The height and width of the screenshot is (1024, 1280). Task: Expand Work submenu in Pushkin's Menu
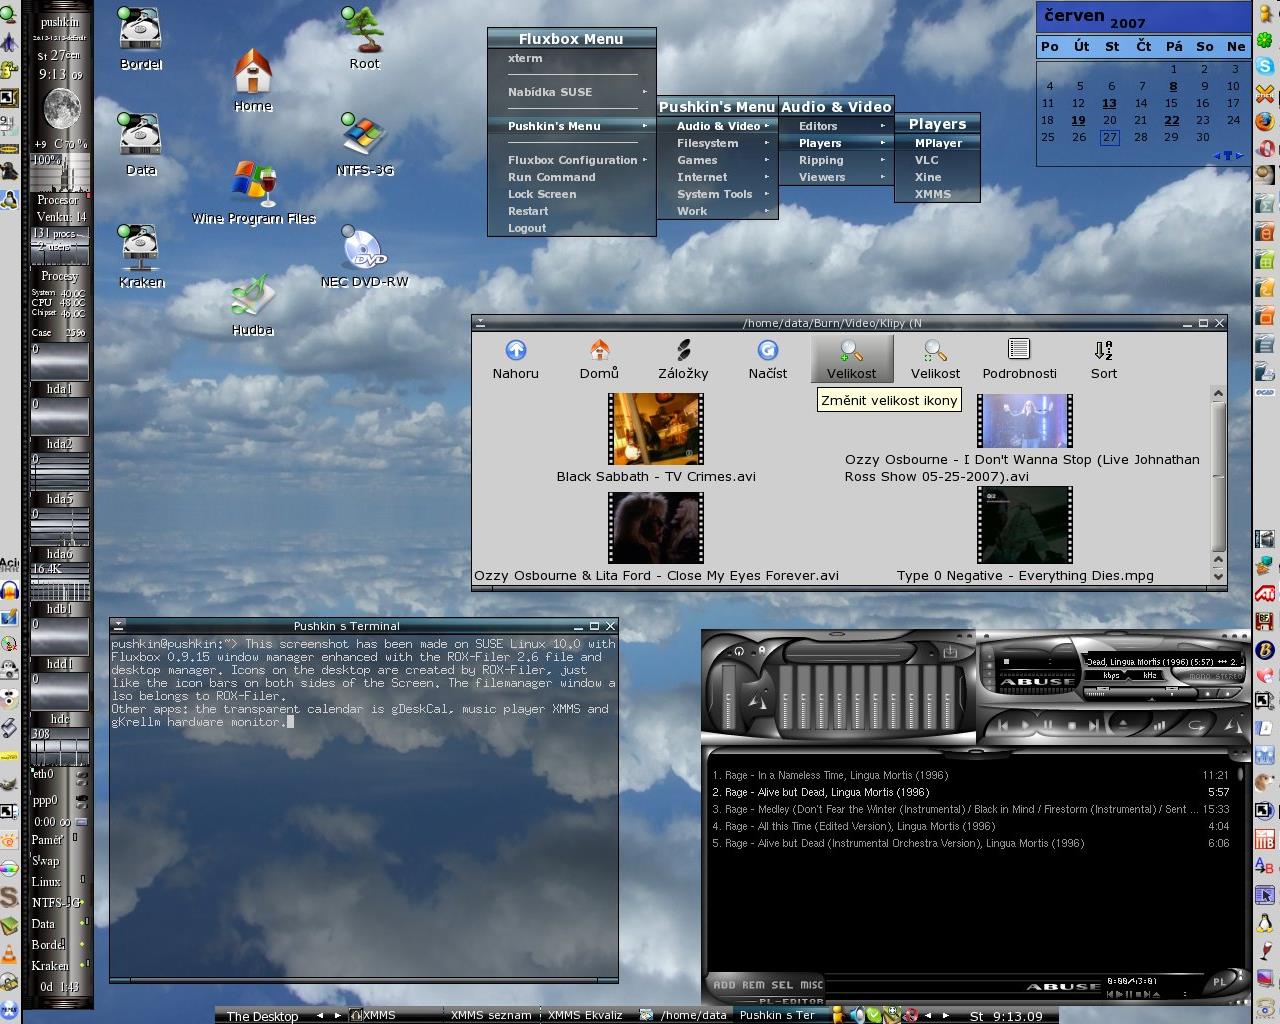pos(717,211)
